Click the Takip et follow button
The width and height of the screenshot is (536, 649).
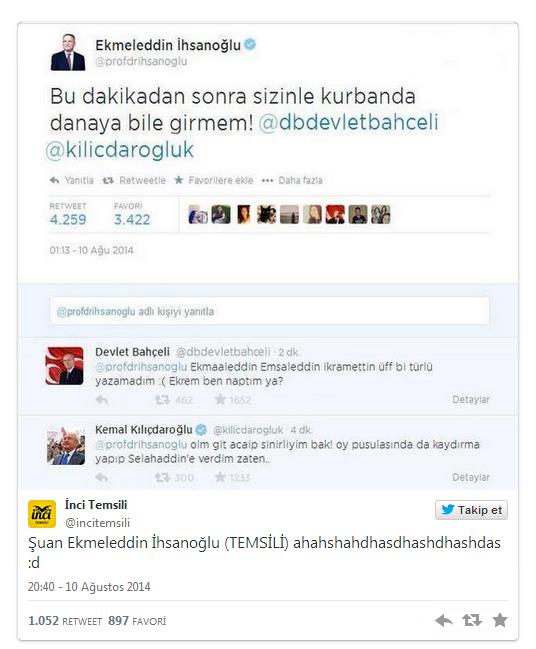coord(471,510)
